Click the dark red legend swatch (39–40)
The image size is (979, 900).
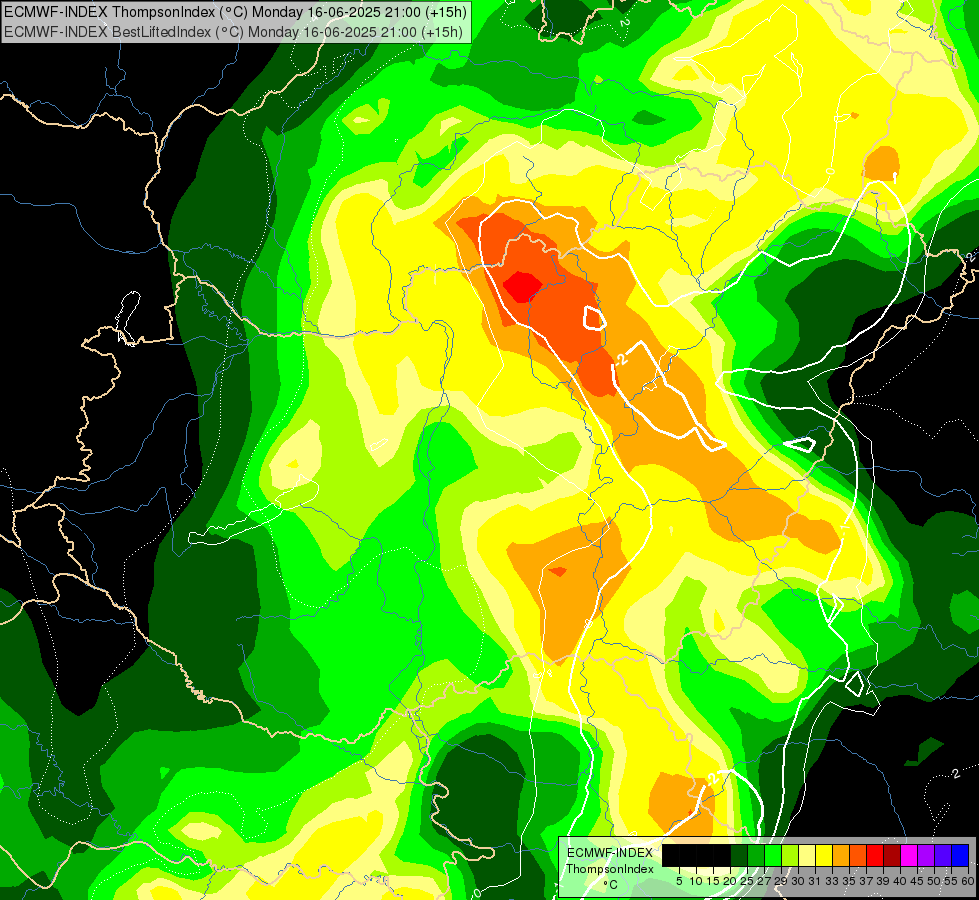coord(892,855)
